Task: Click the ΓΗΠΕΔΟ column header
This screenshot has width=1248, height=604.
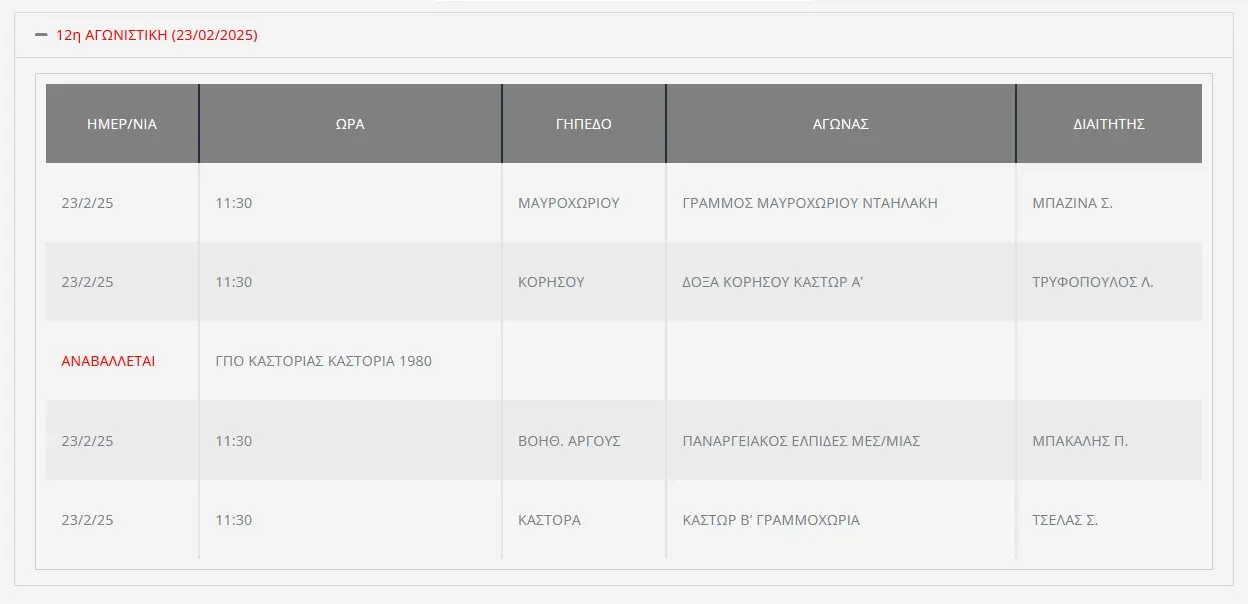Action: click(584, 124)
